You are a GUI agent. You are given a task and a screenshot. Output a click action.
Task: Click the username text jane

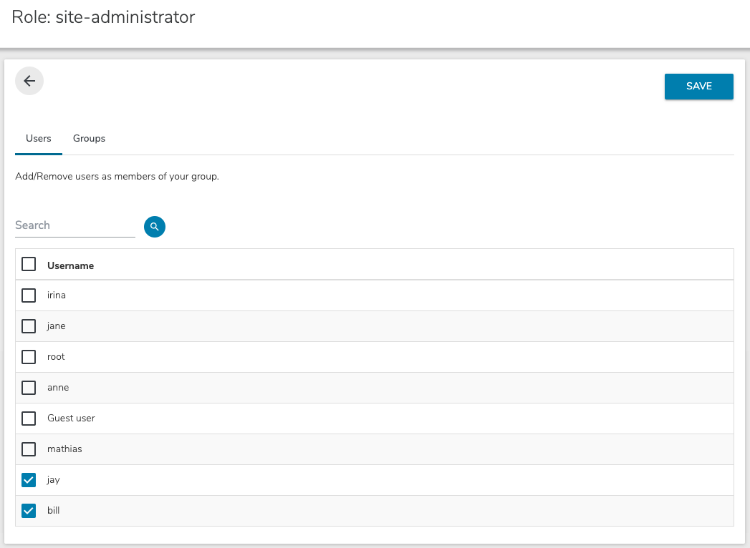click(x=56, y=326)
